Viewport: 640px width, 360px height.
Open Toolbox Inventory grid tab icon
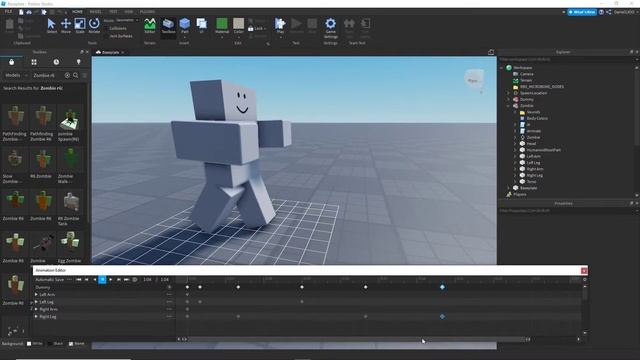34,62
